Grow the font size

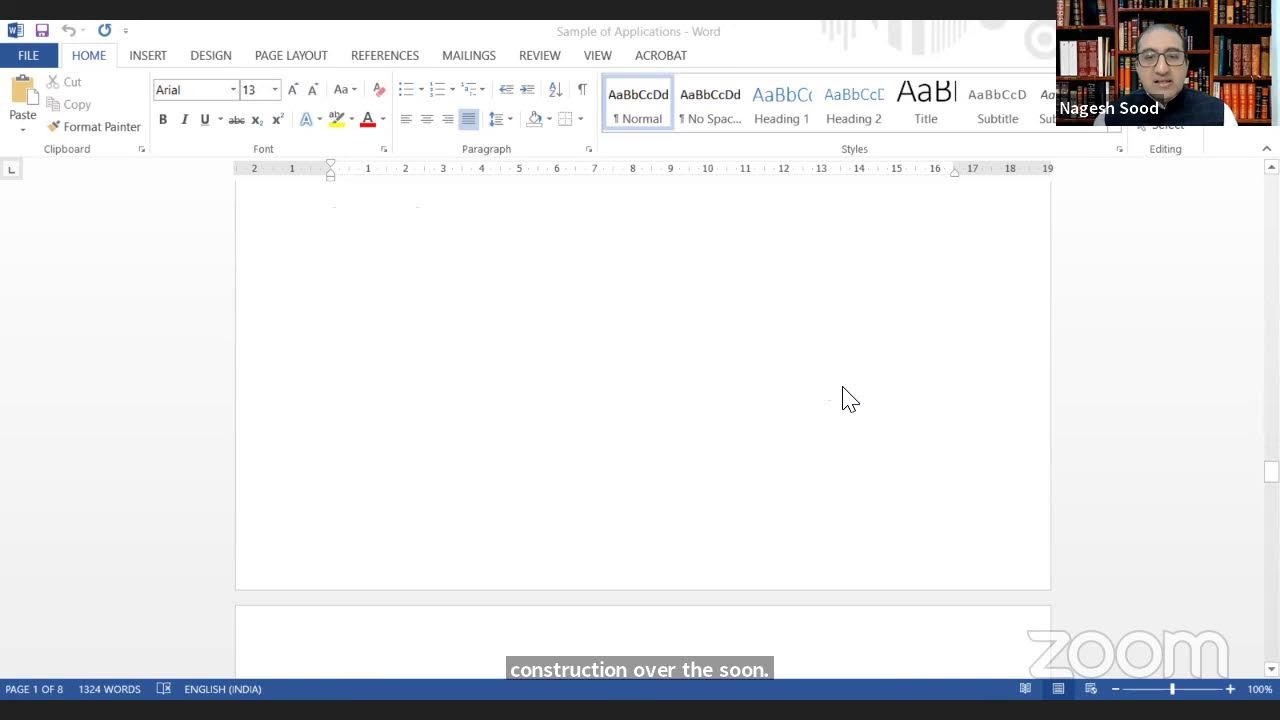coord(293,90)
